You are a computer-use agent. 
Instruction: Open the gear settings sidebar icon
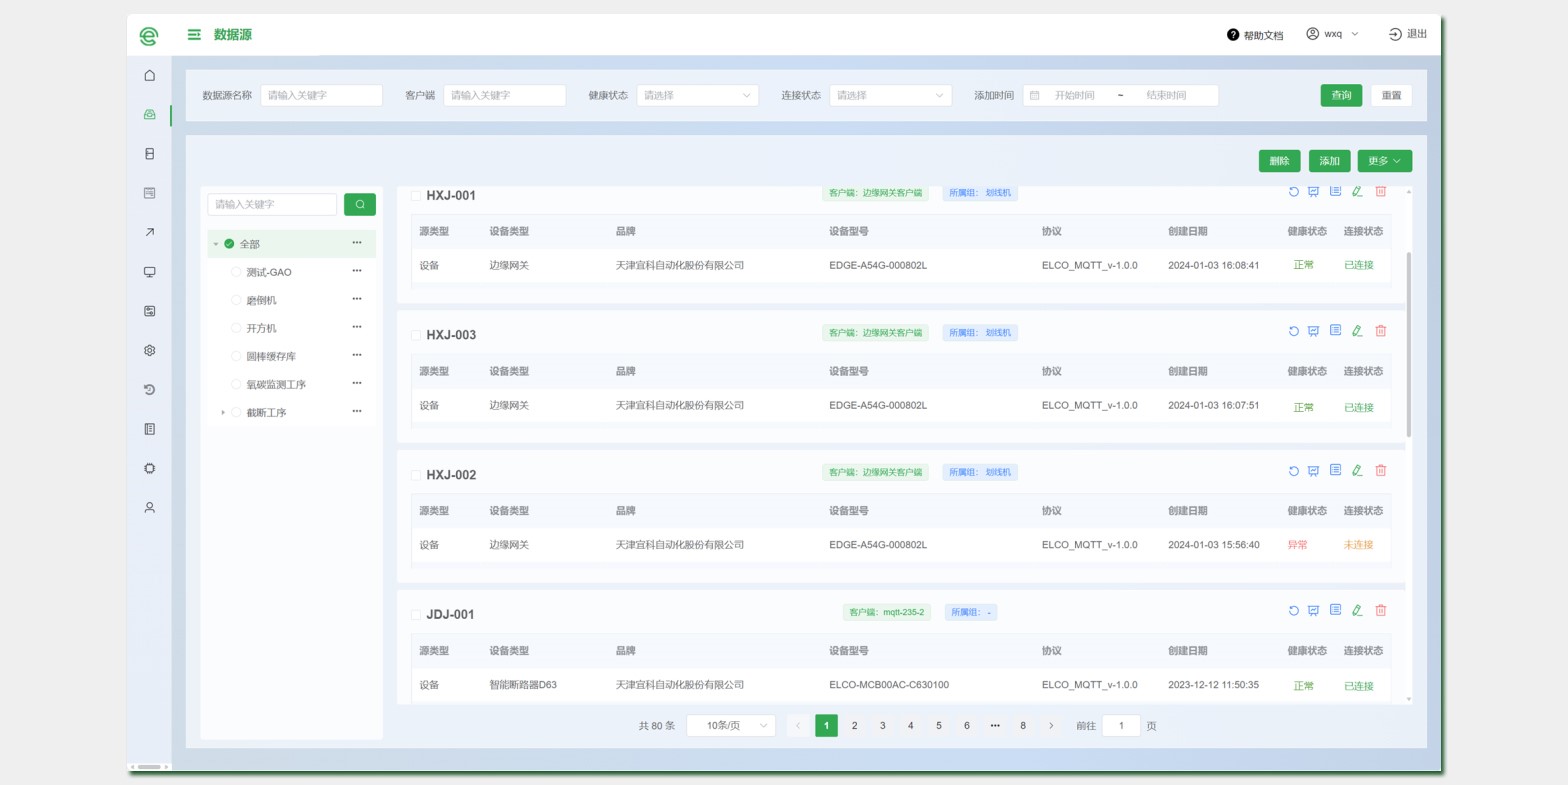click(149, 350)
